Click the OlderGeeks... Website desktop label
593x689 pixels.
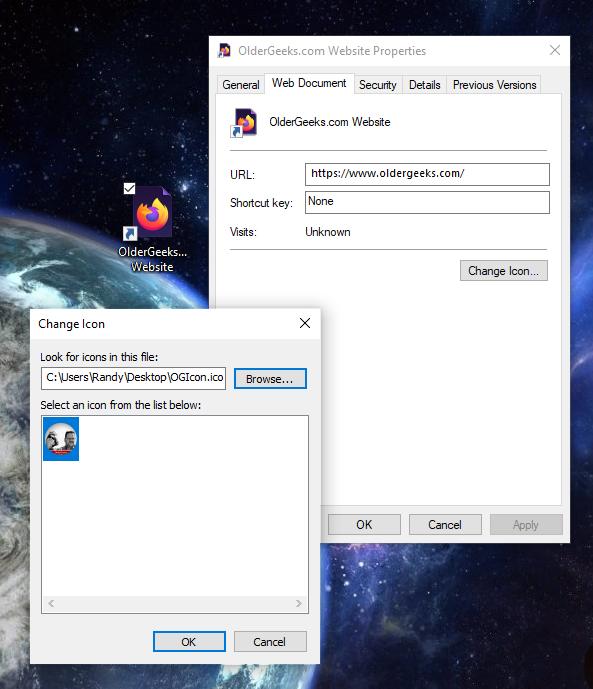pos(152,259)
